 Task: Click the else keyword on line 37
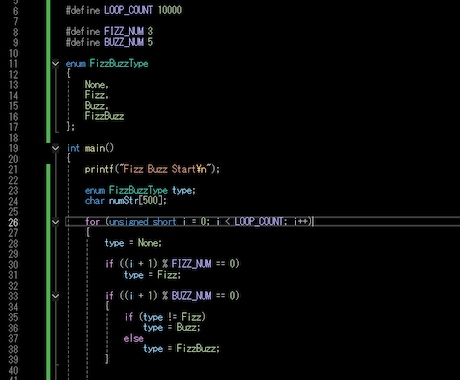click(133, 338)
